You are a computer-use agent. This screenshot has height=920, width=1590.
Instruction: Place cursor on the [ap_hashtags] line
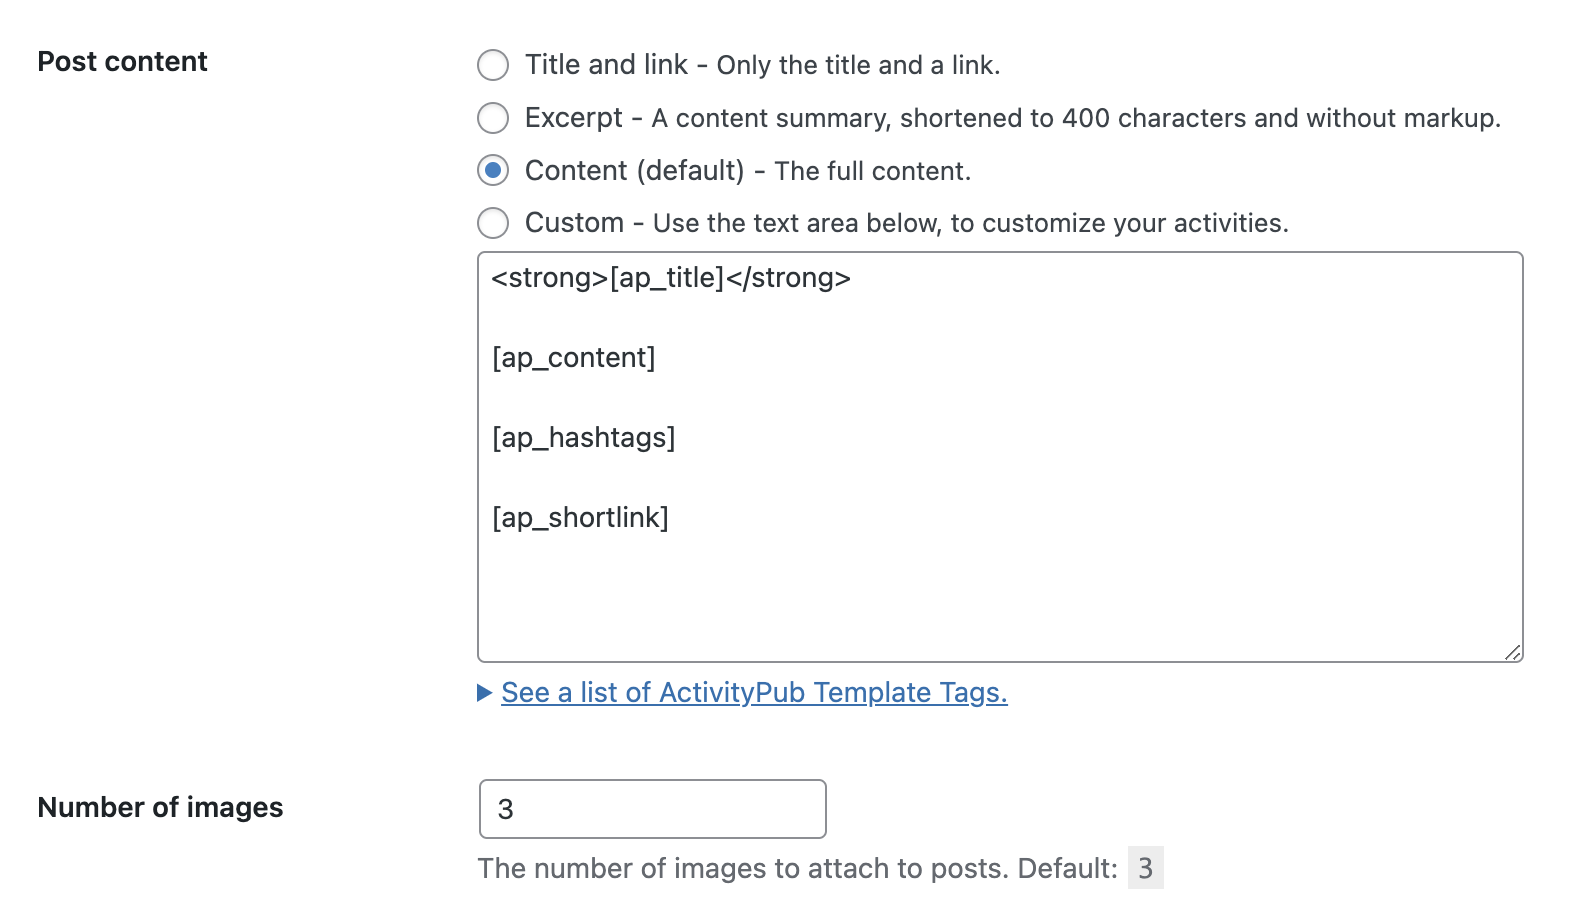tap(584, 438)
